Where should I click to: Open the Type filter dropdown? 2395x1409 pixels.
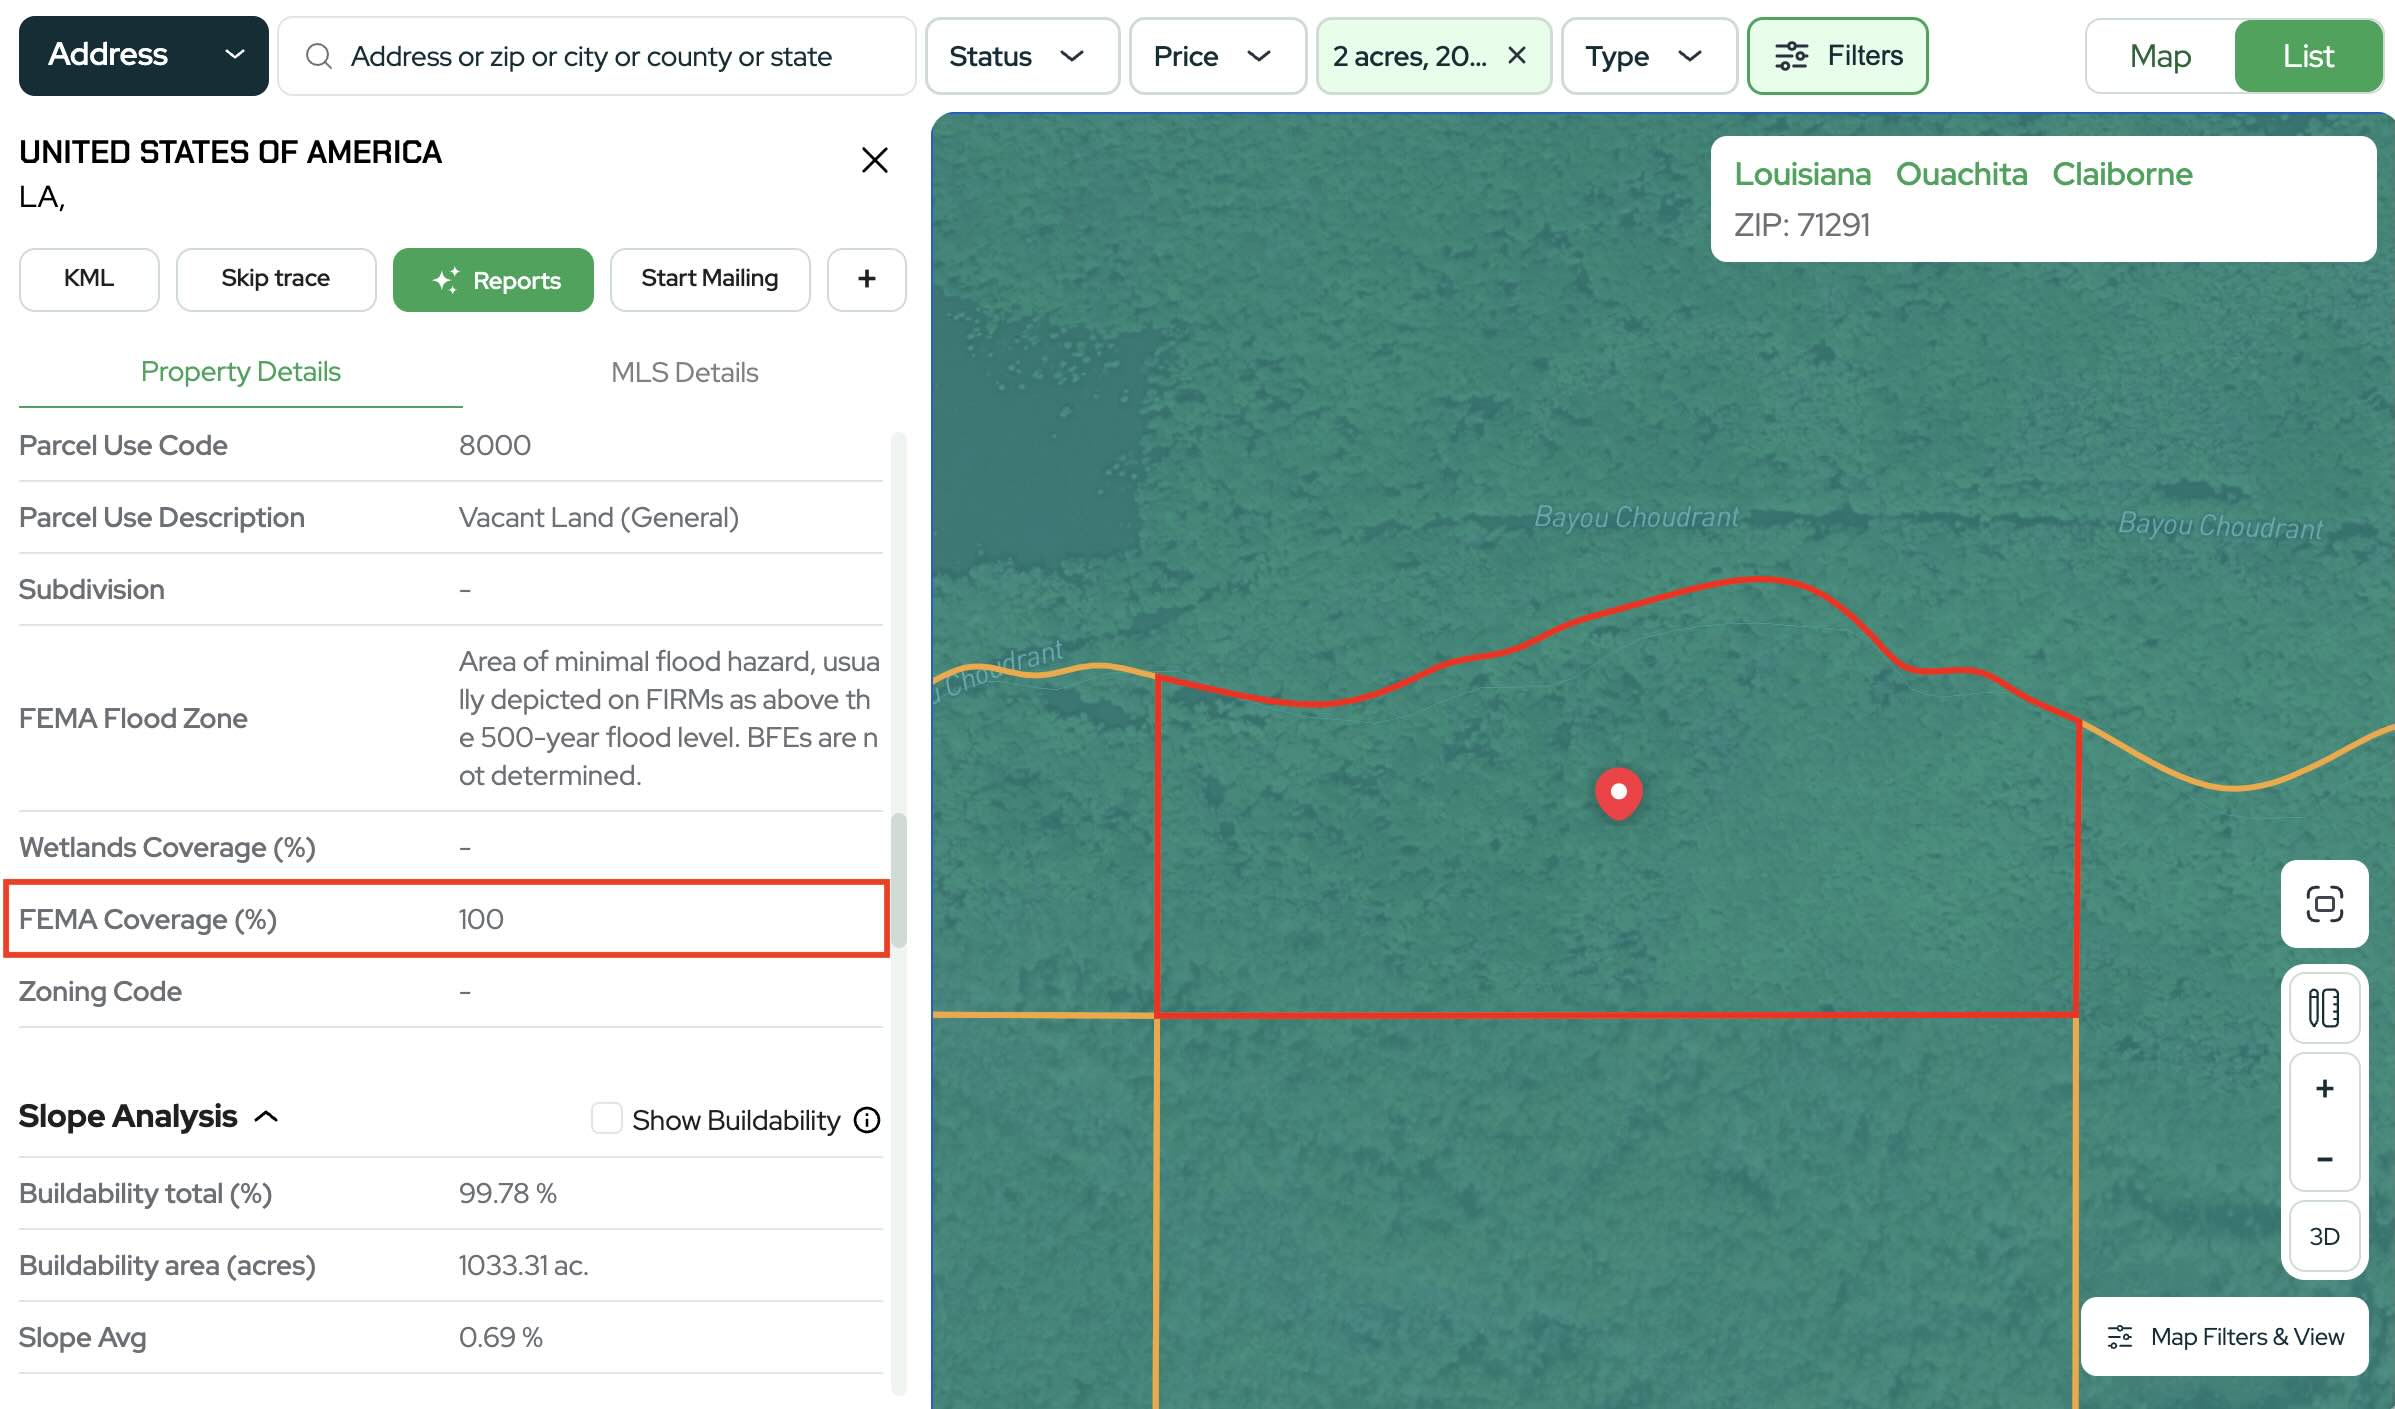point(1646,56)
